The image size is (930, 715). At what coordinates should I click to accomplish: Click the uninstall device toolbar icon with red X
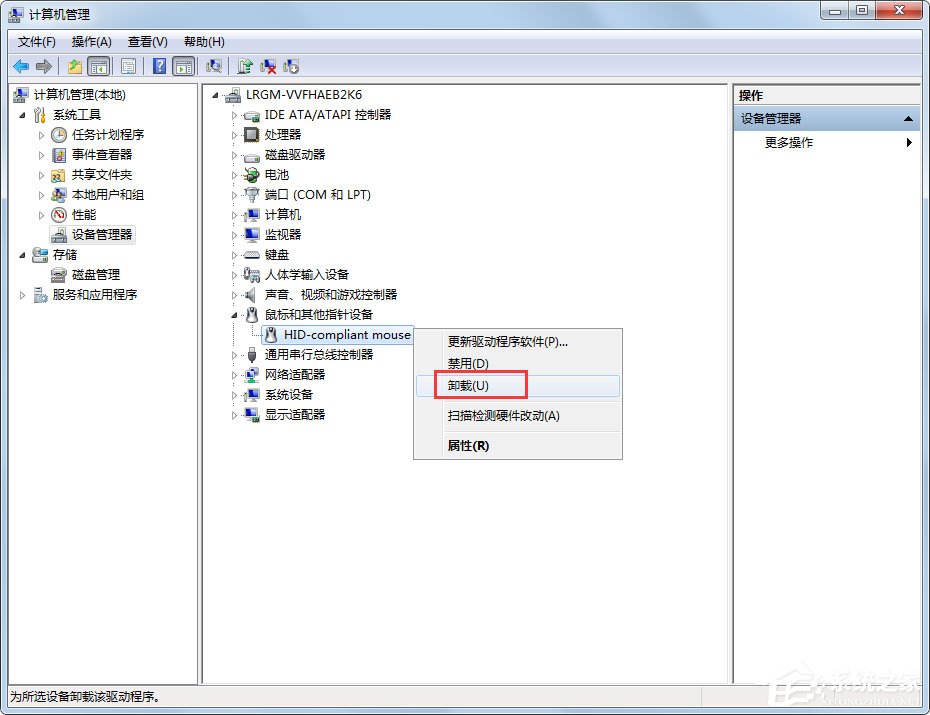268,66
